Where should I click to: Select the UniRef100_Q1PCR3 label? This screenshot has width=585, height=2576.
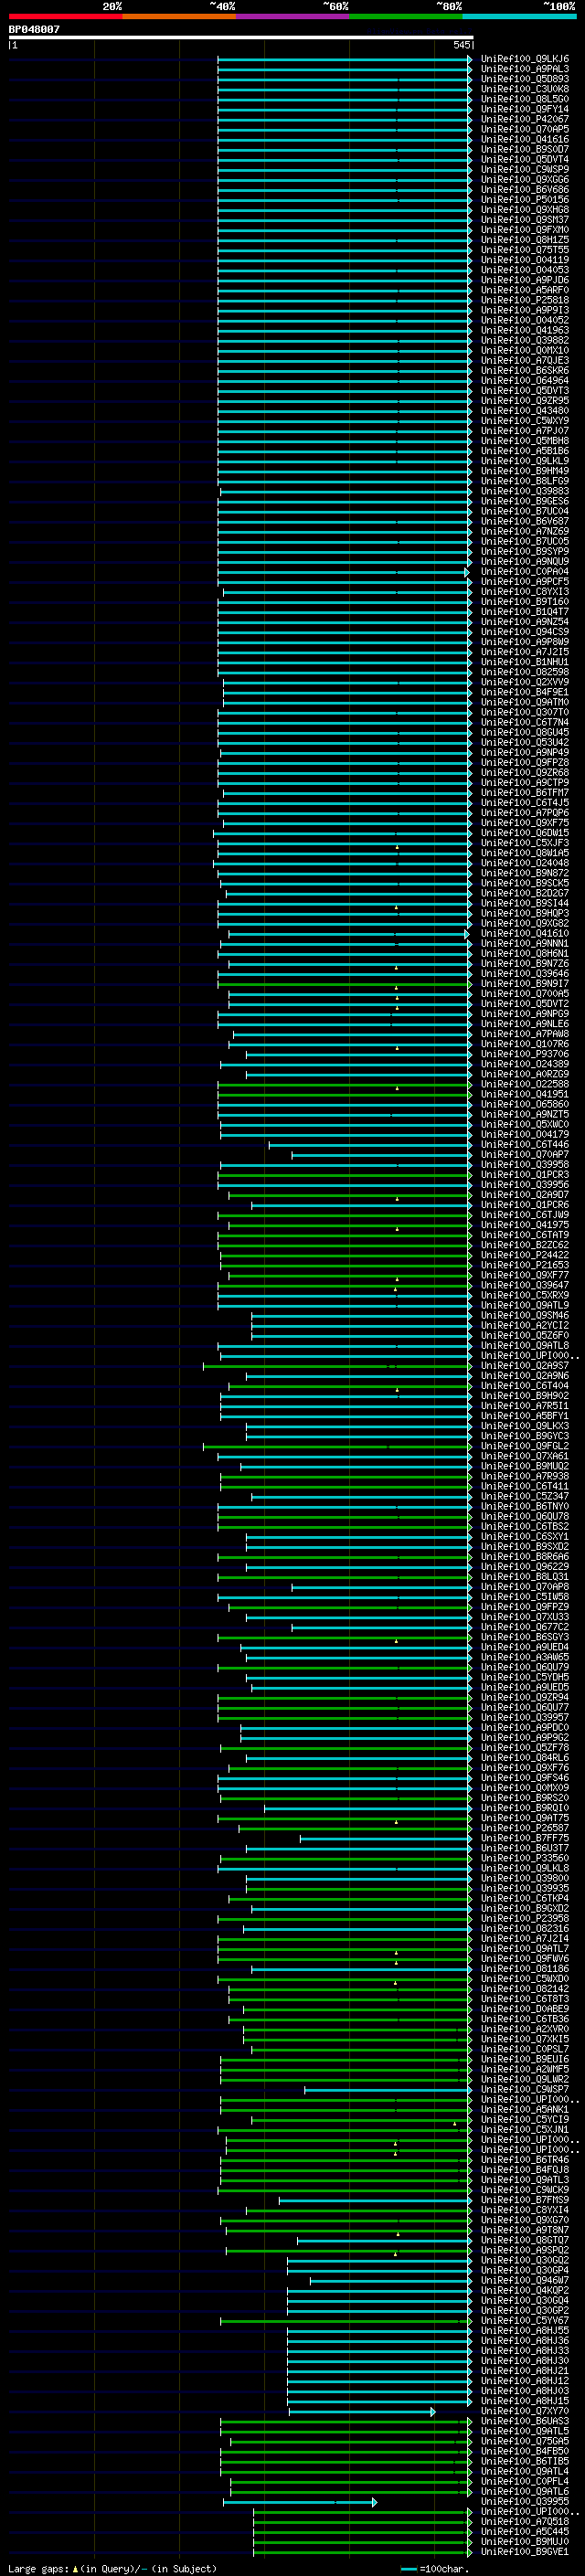(x=524, y=1175)
